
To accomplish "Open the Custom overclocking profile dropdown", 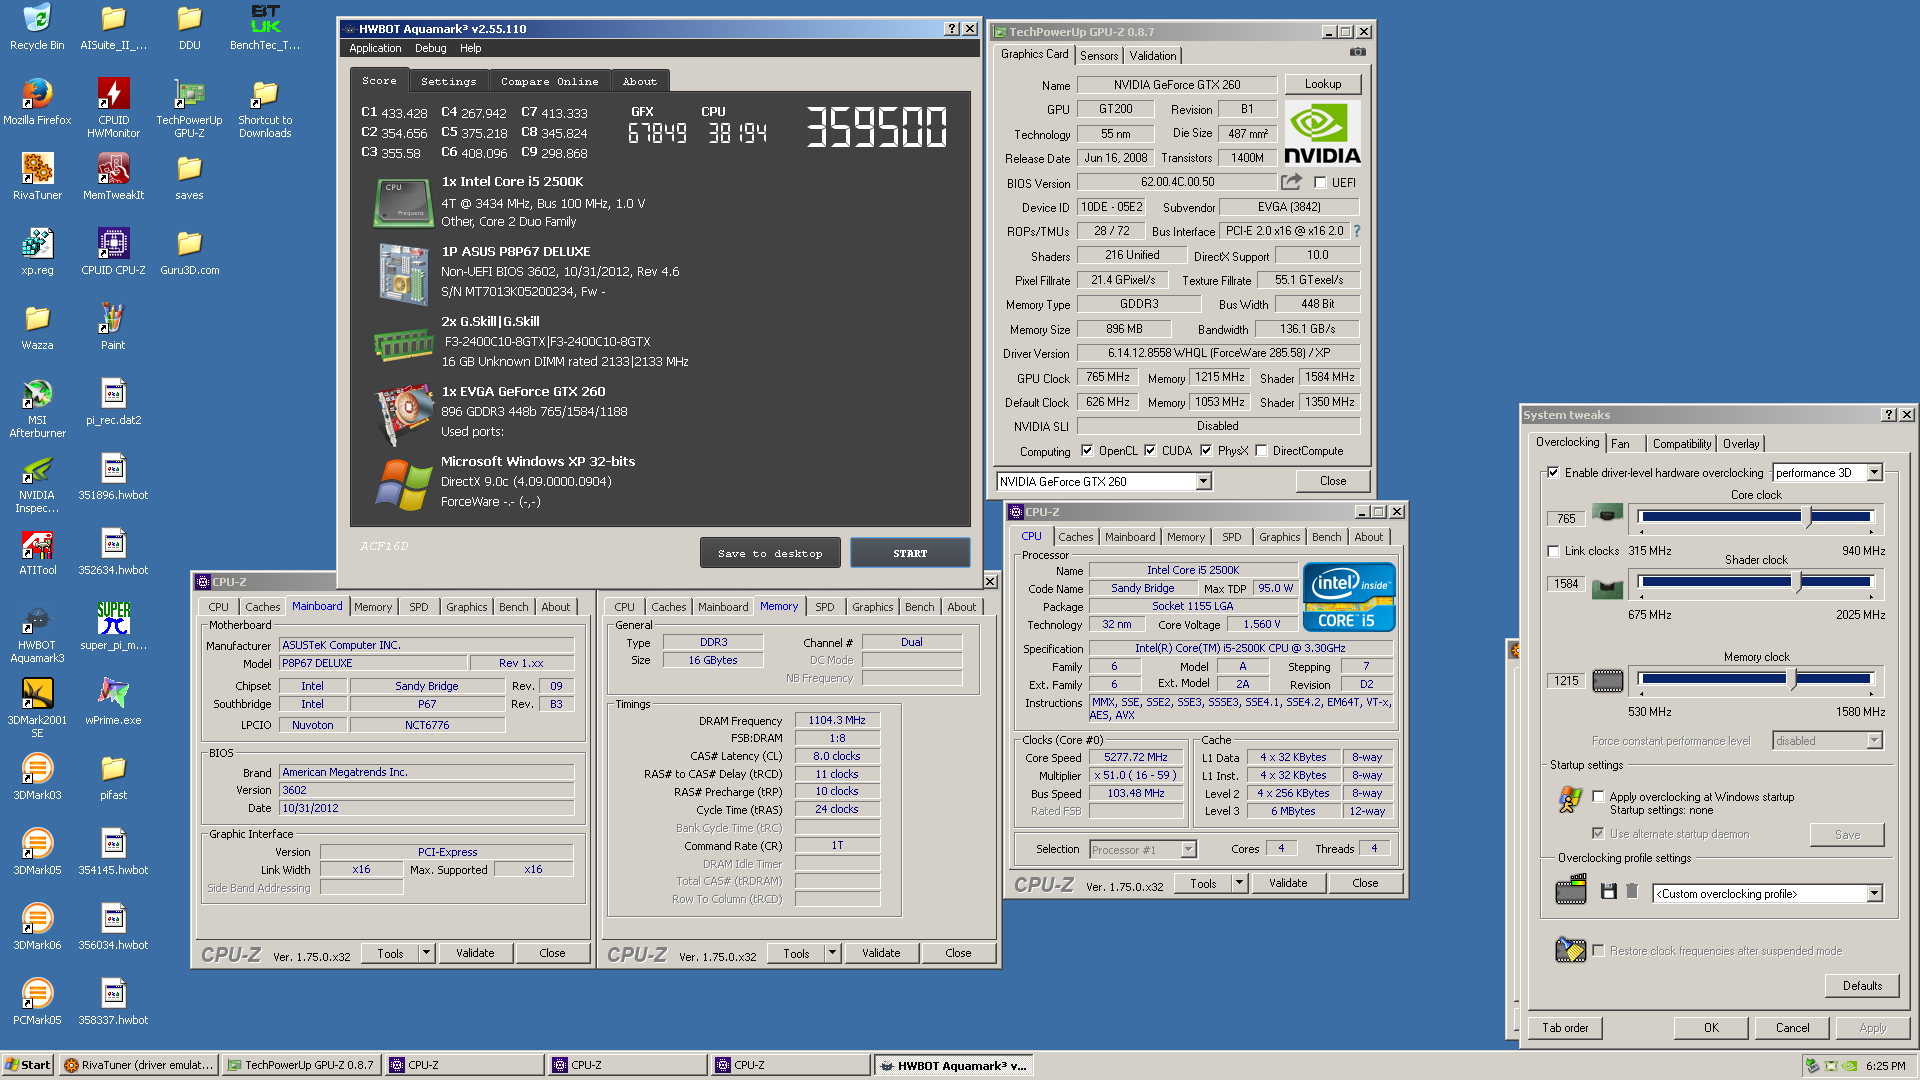I will [x=1875, y=894].
